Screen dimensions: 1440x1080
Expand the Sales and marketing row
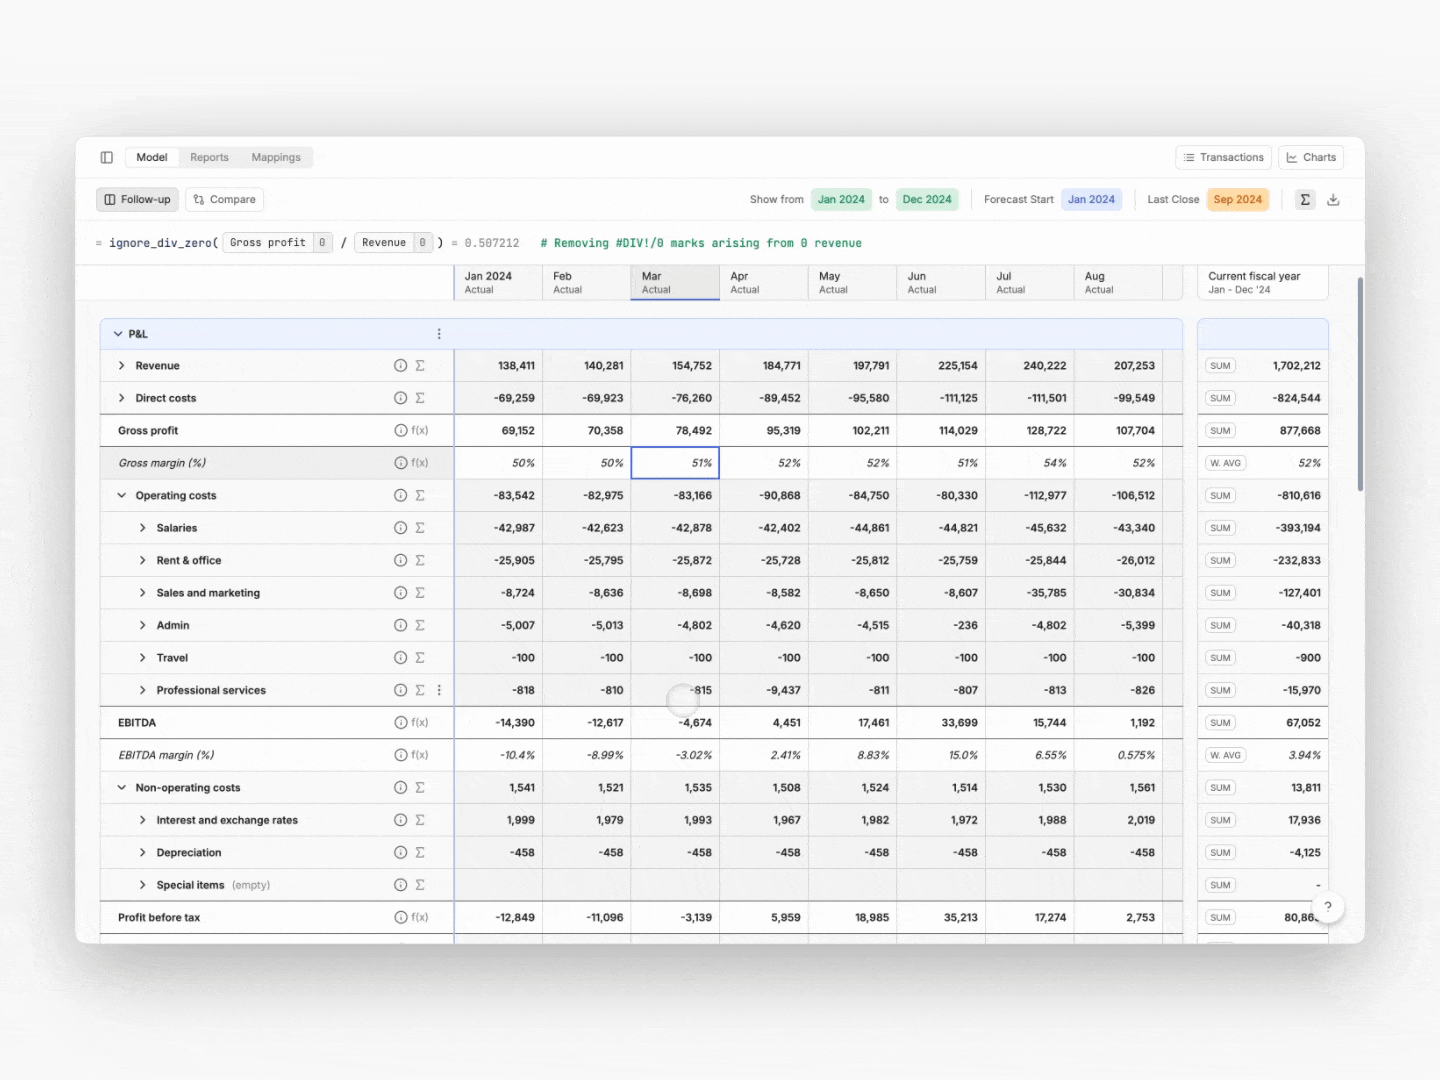point(142,593)
